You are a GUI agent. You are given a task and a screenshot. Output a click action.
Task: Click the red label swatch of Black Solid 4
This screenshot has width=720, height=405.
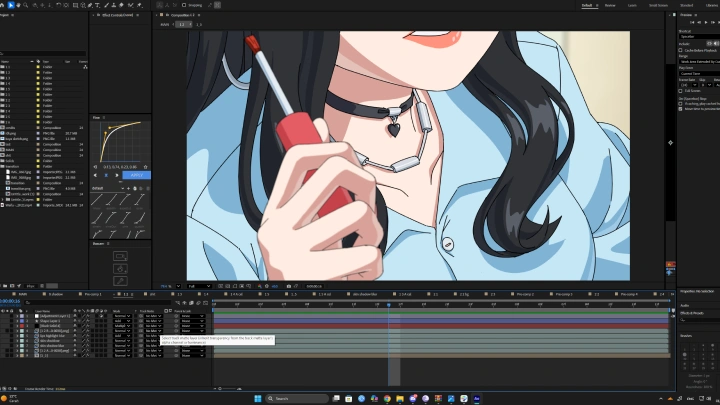[22, 326]
